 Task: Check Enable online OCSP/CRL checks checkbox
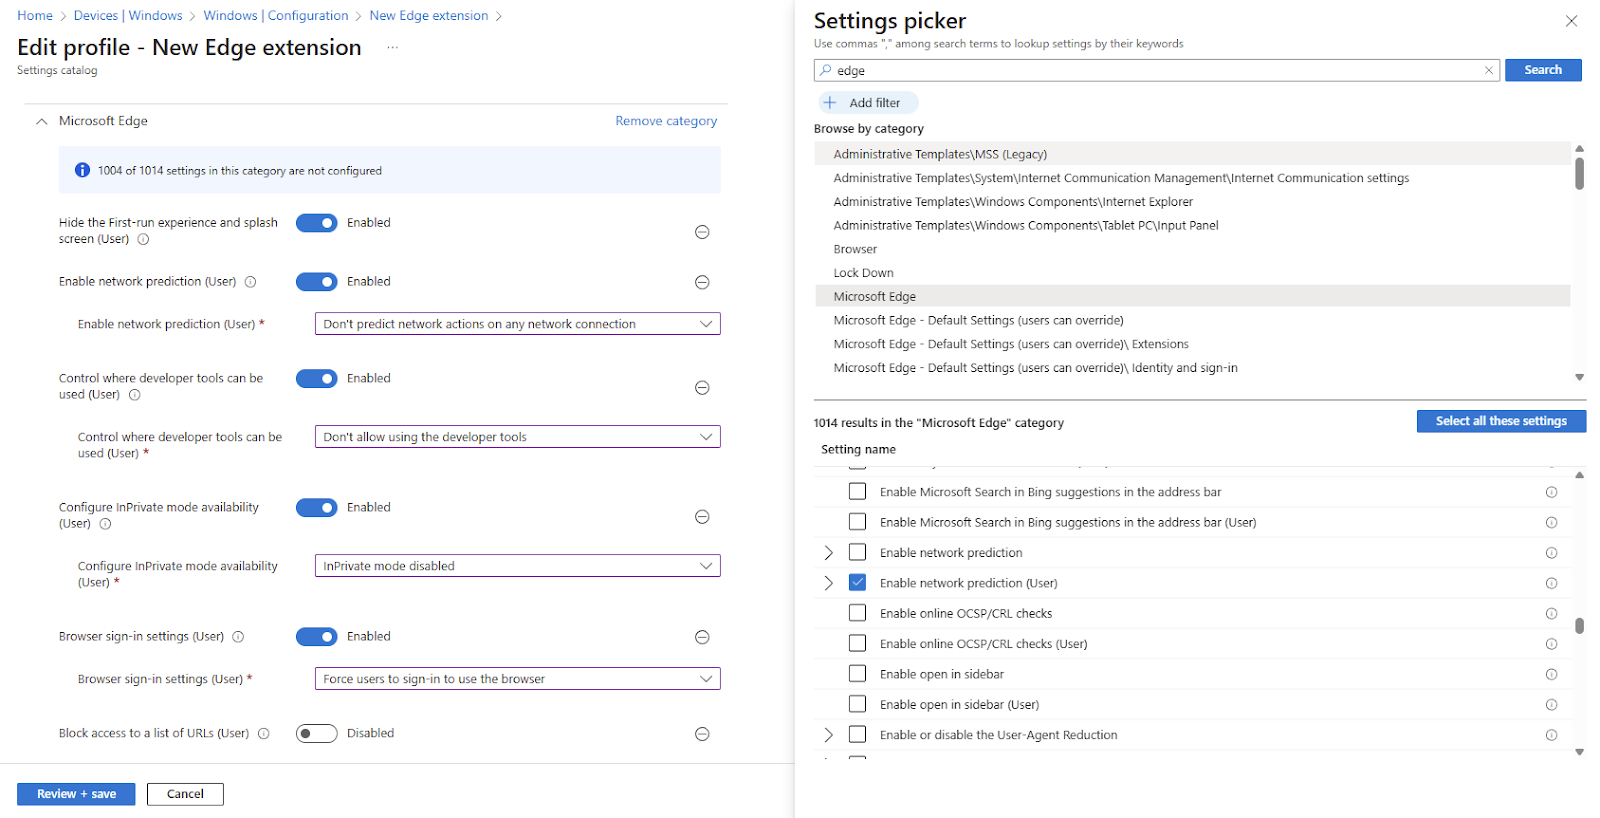coord(857,614)
